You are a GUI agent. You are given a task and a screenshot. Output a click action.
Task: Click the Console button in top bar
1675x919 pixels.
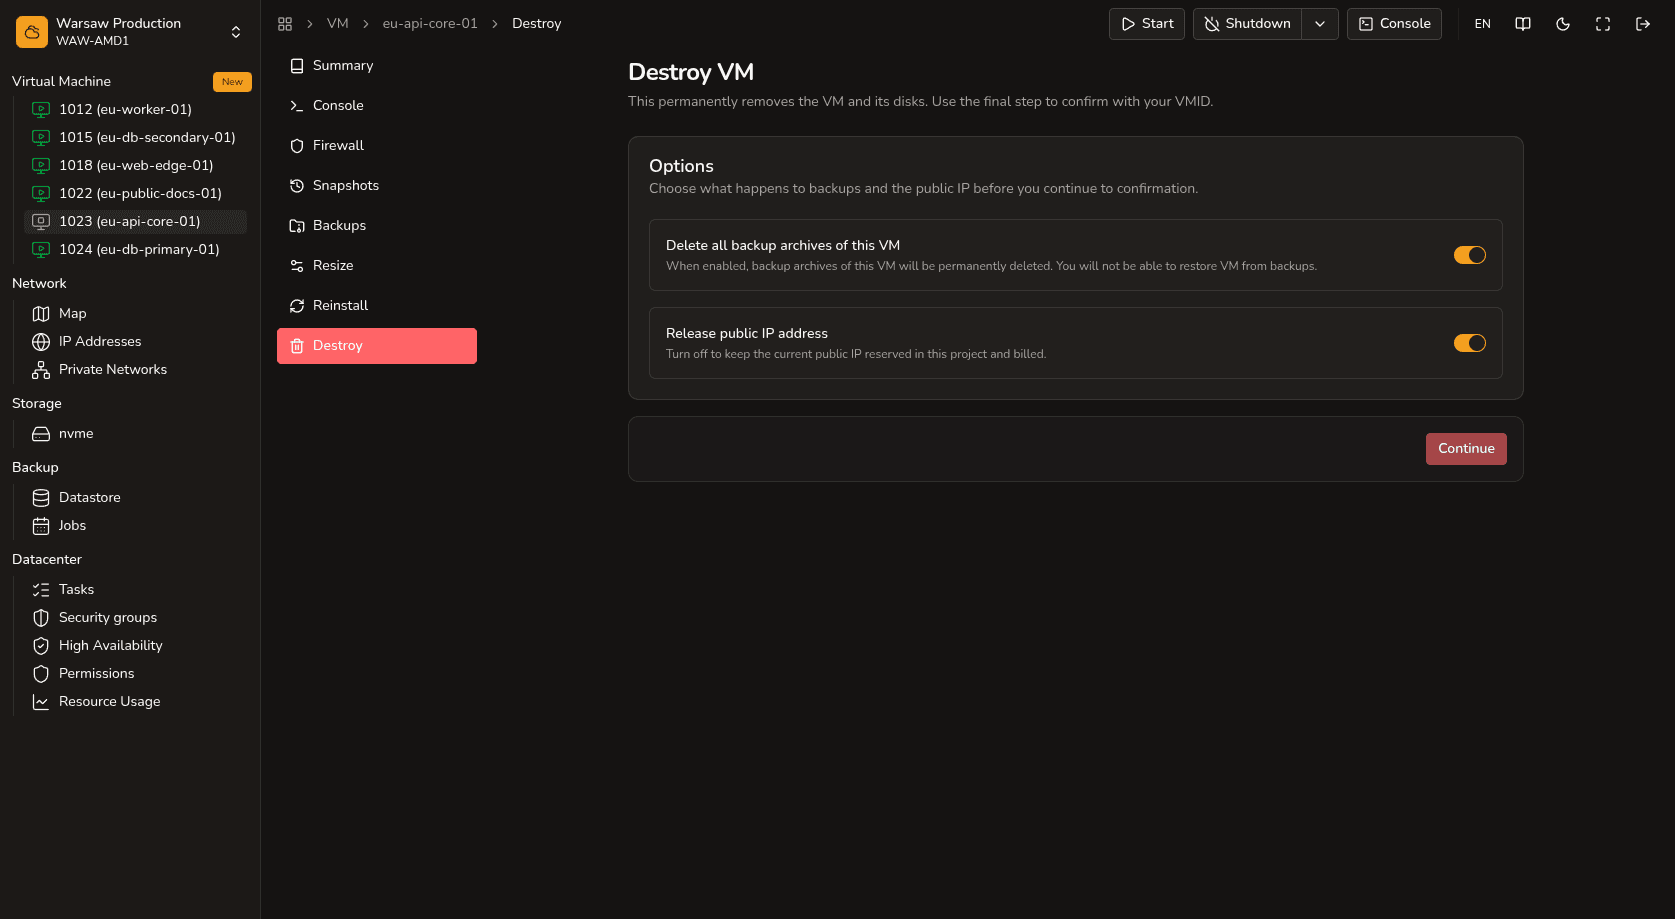tap(1394, 24)
